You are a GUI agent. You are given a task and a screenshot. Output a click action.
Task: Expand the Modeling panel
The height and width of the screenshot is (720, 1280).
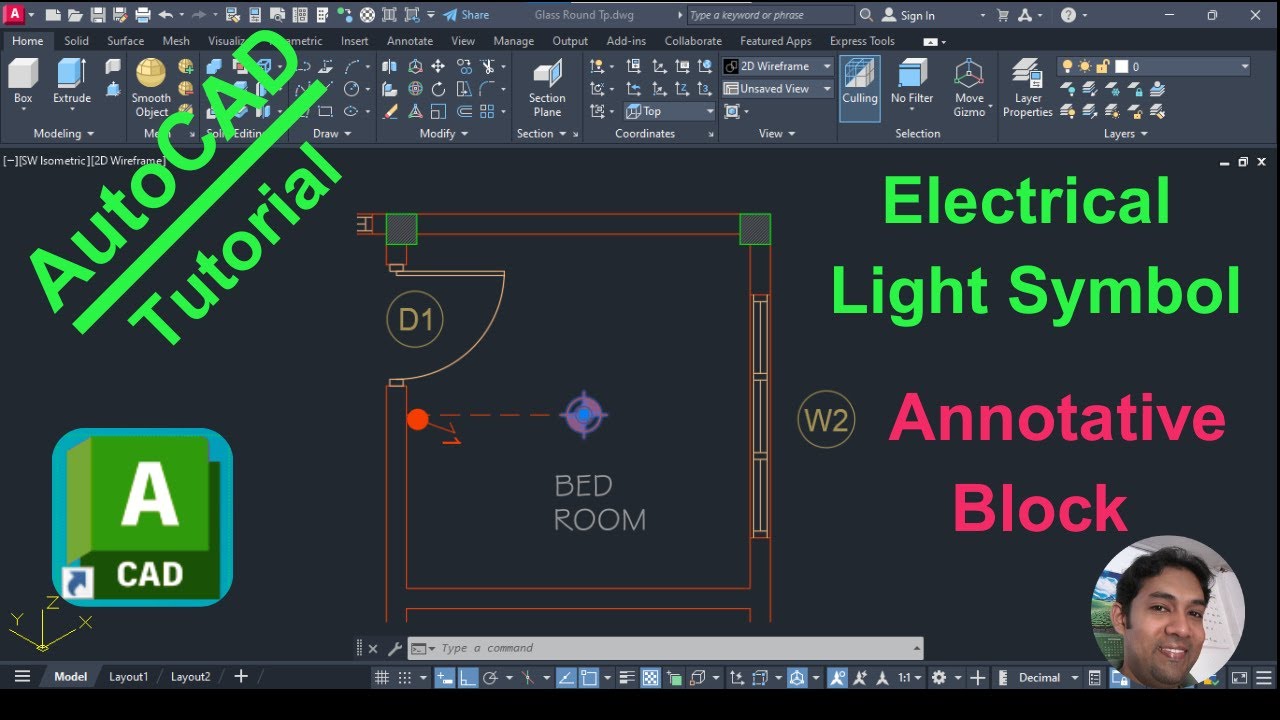pos(64,133)
